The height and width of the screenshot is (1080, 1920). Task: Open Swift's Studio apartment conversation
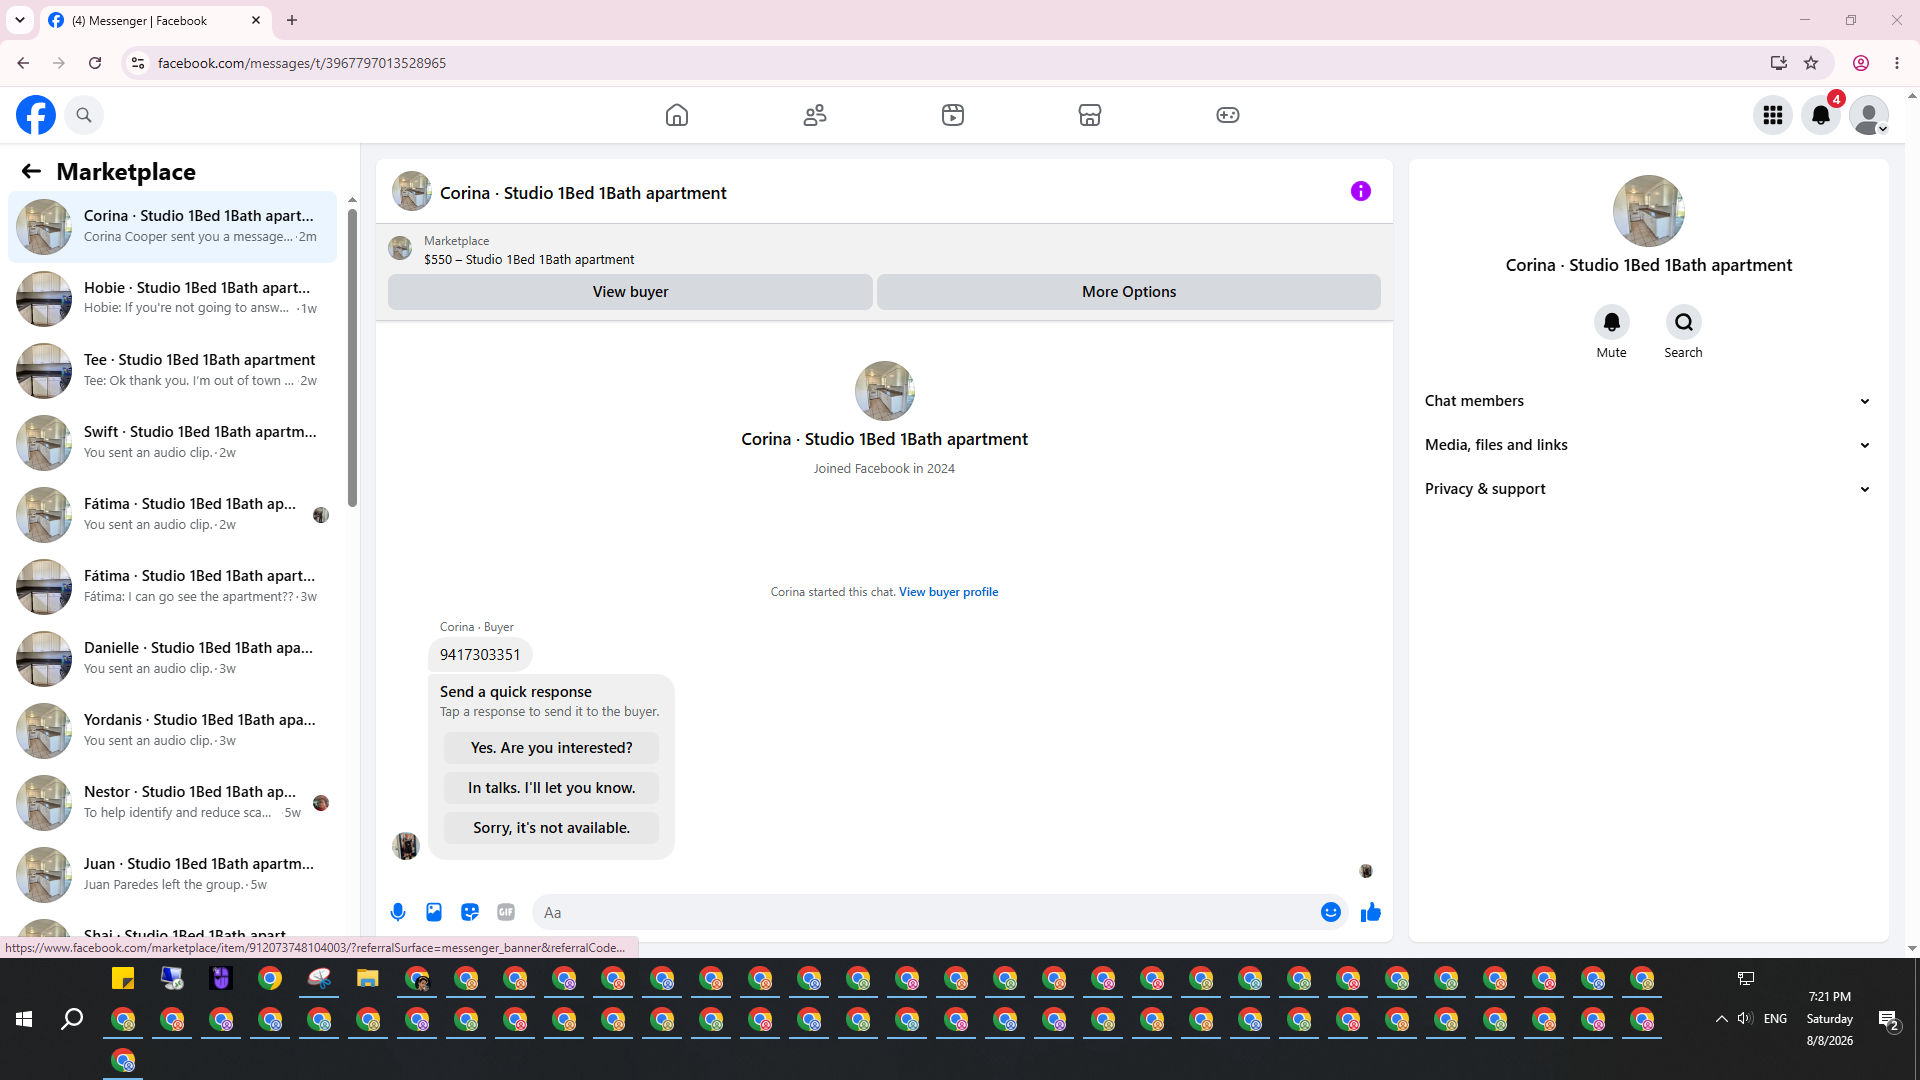tap(172, 443)
